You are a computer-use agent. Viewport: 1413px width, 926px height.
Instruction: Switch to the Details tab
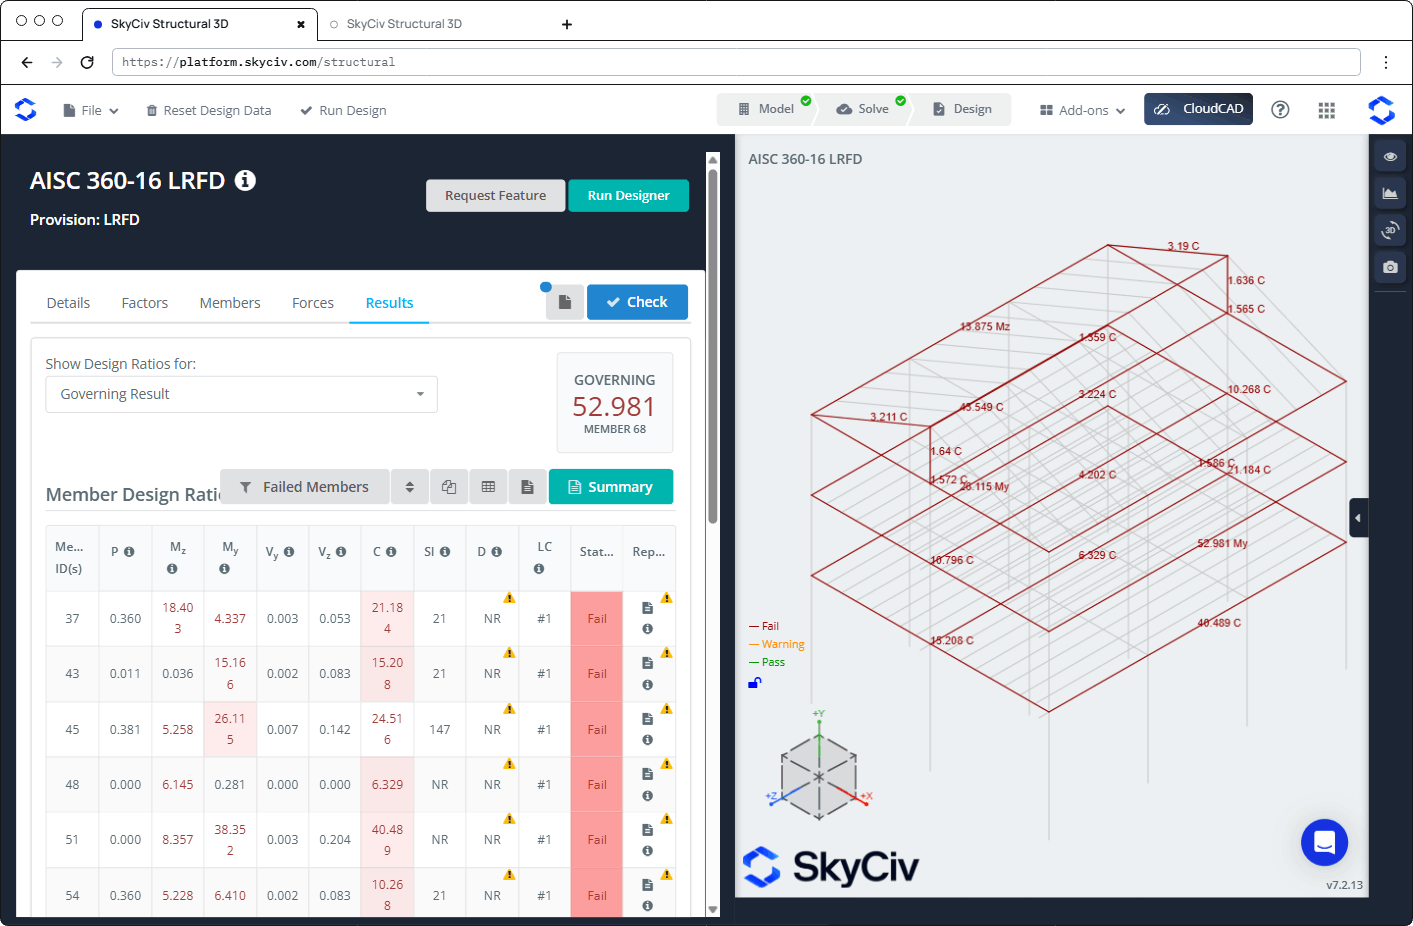[x=68, y=303]
